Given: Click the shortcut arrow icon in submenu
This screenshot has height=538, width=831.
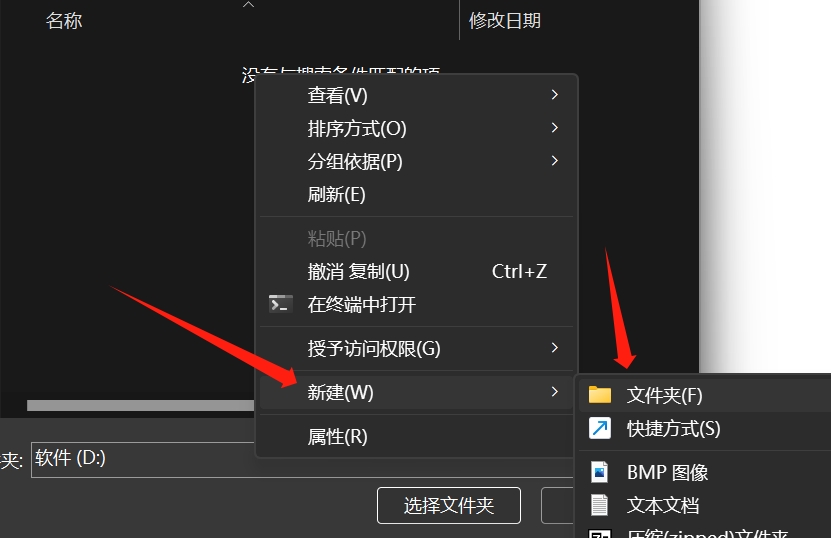Looking at the screenshot, I should 600,428.
